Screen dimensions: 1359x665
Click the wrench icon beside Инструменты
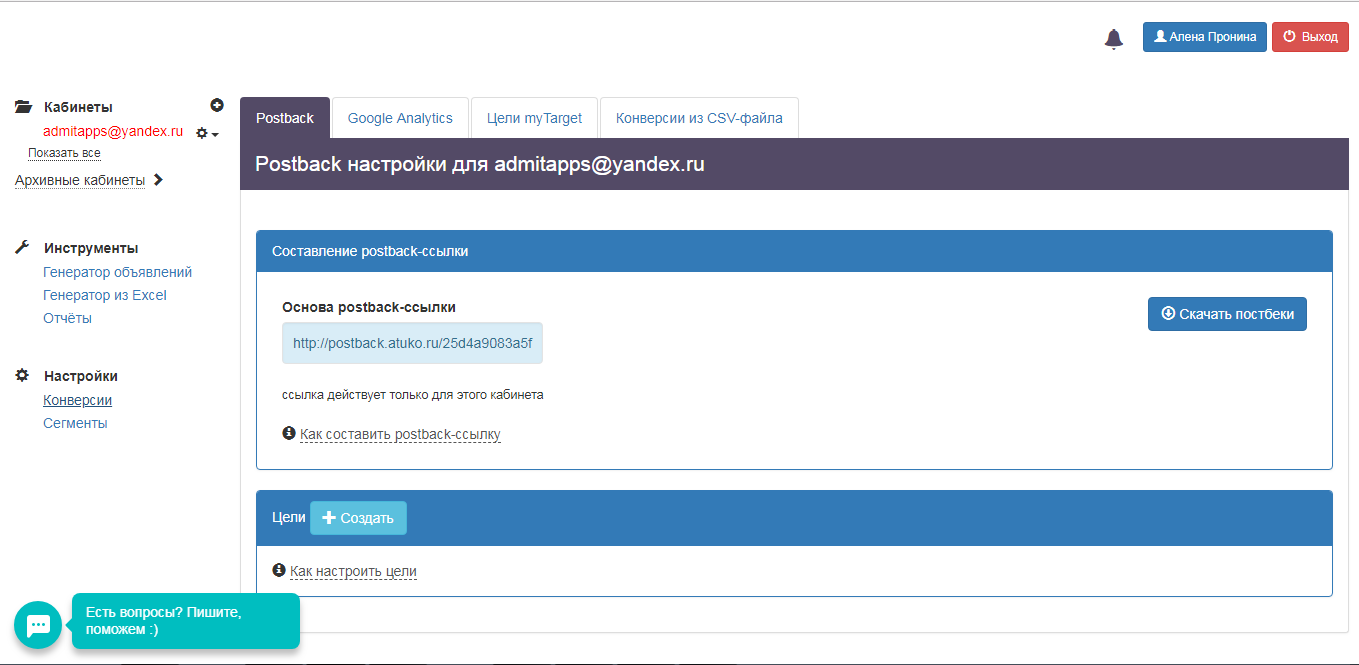(22, 247)
